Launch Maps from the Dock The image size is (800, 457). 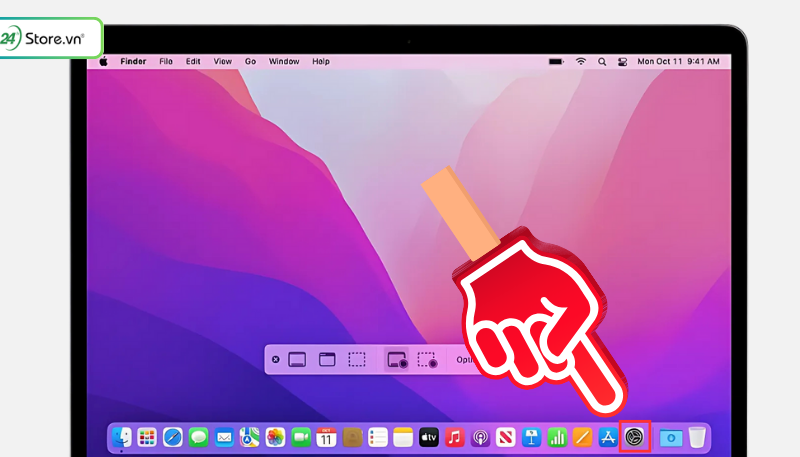click(x=249, y=437)
